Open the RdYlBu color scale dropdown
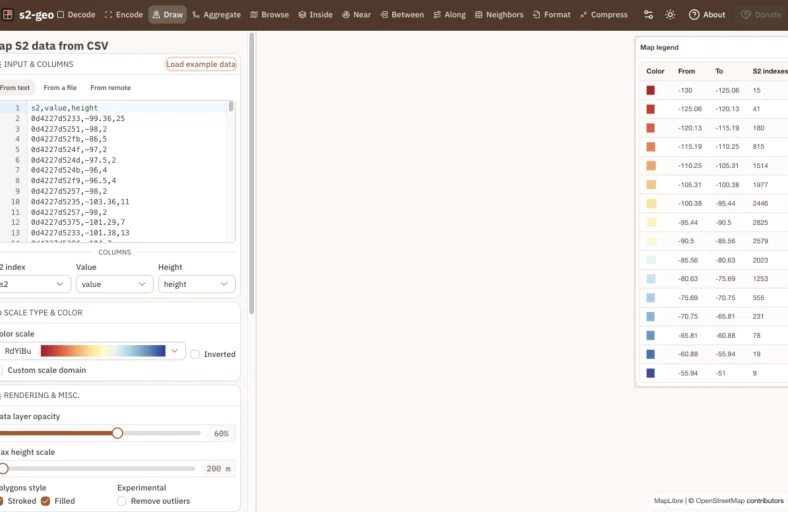The width and height of the screenshot is (788, 512). point(93,351)
